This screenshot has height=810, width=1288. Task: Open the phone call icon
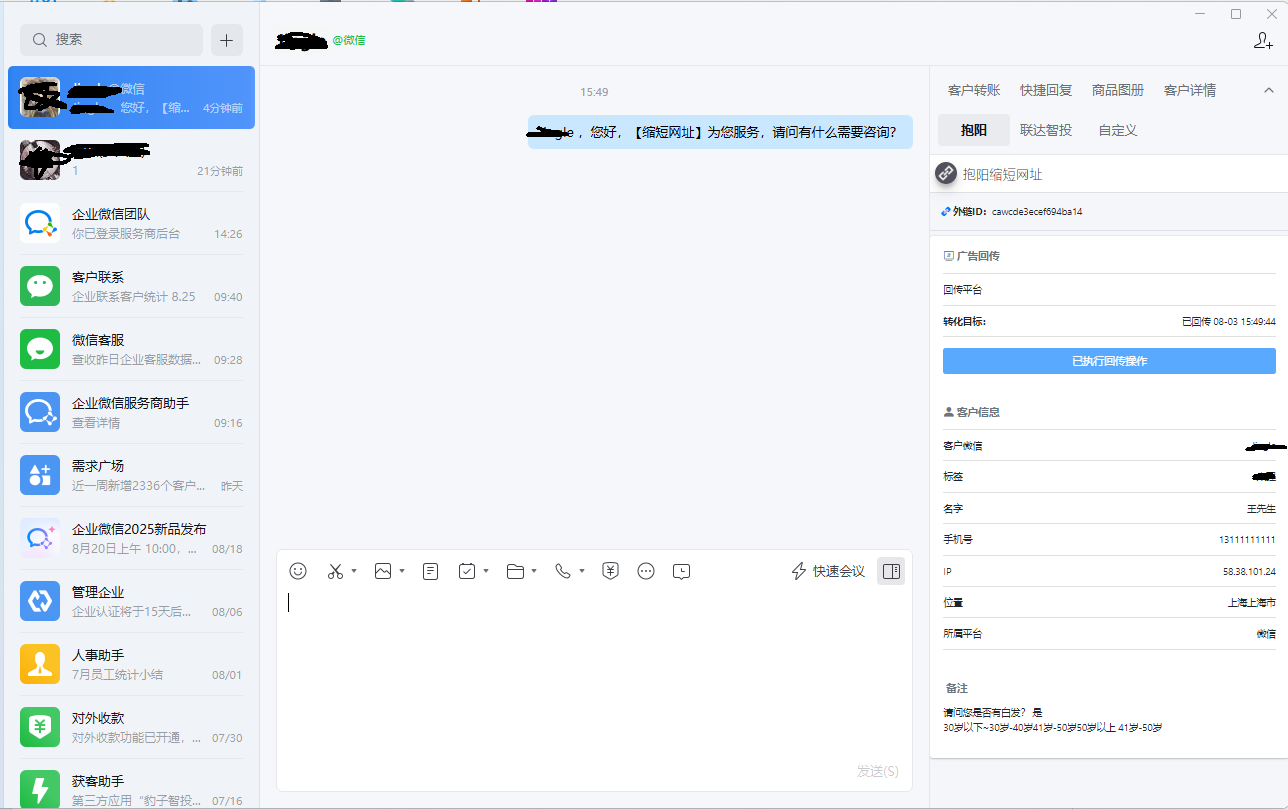tap(563, 571)
